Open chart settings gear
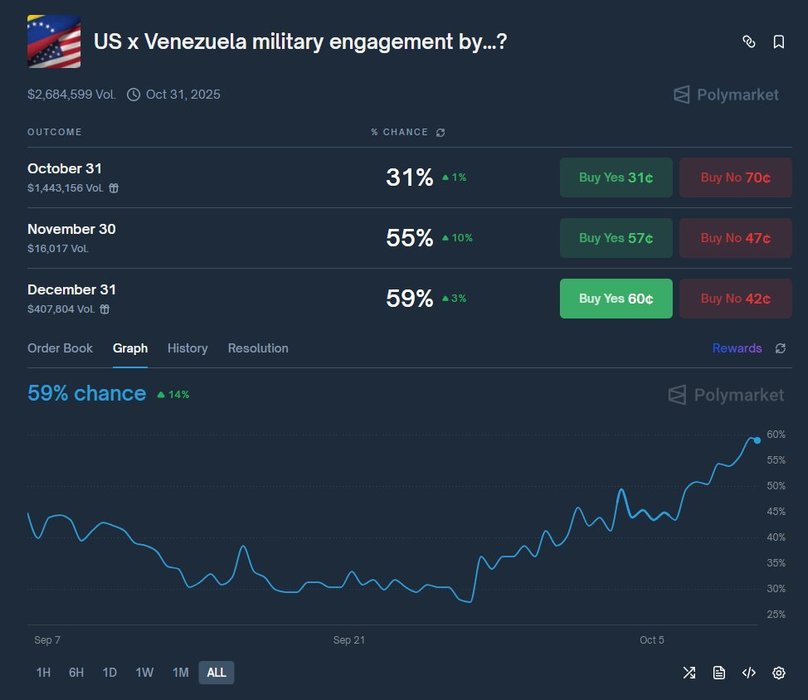 [x=779, y=672]
